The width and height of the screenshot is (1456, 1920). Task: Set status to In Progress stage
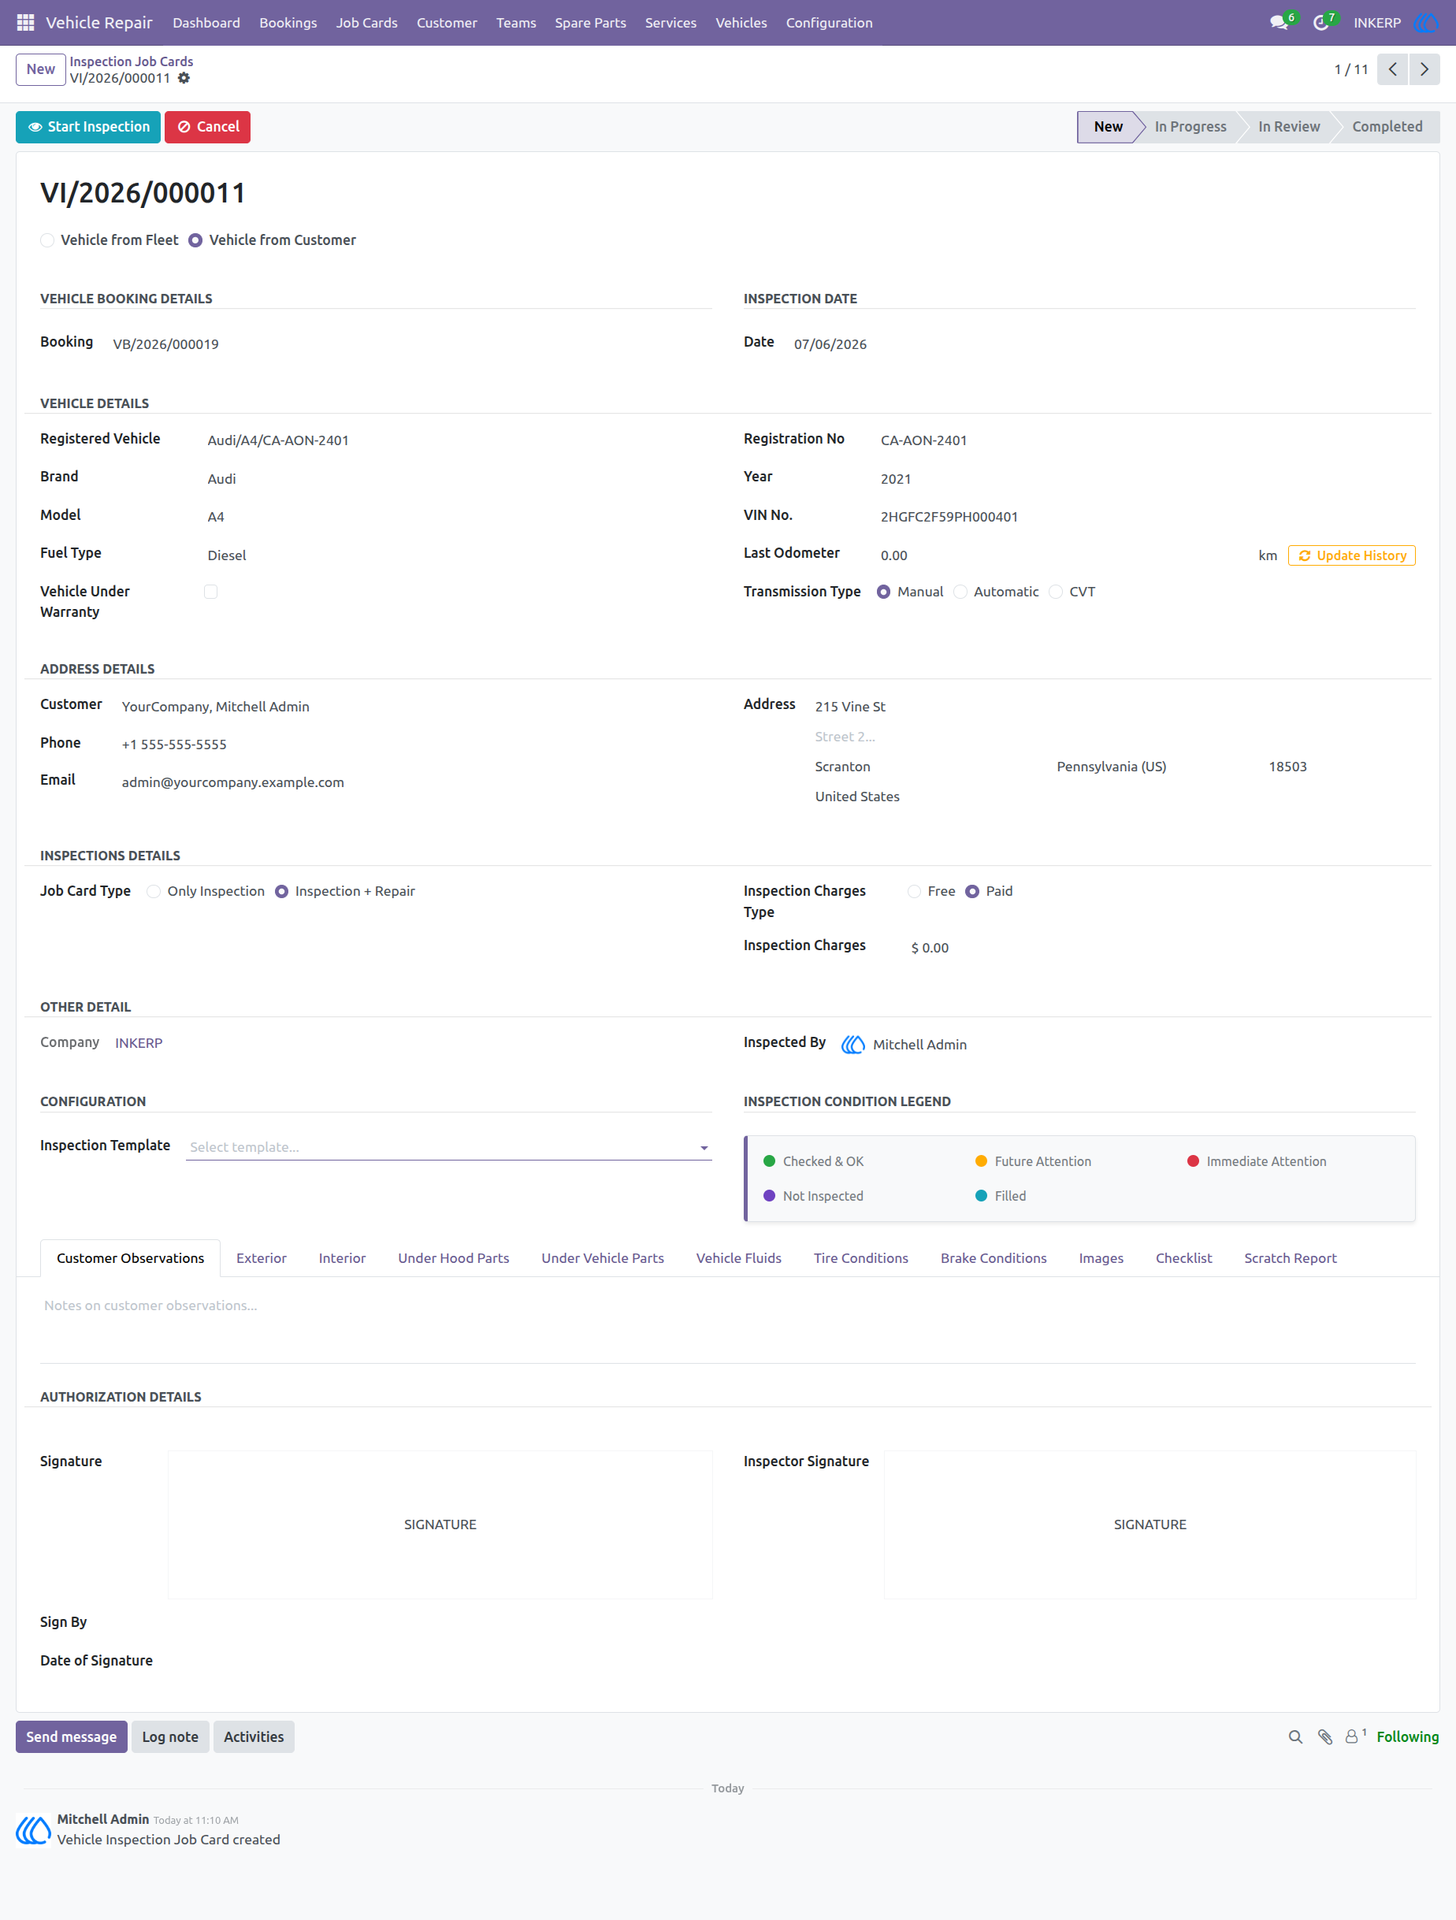coord(1190,127)
